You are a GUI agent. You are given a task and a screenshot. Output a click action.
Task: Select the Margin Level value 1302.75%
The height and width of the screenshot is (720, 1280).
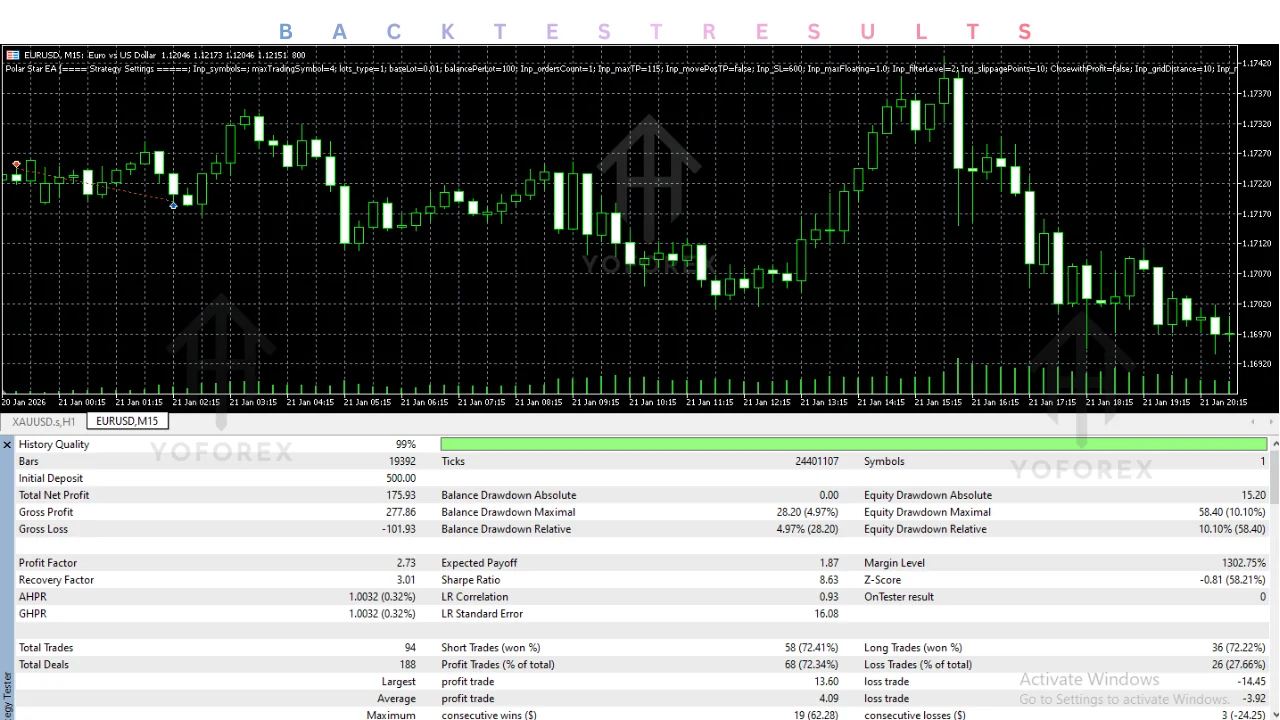coord(1243,564)
